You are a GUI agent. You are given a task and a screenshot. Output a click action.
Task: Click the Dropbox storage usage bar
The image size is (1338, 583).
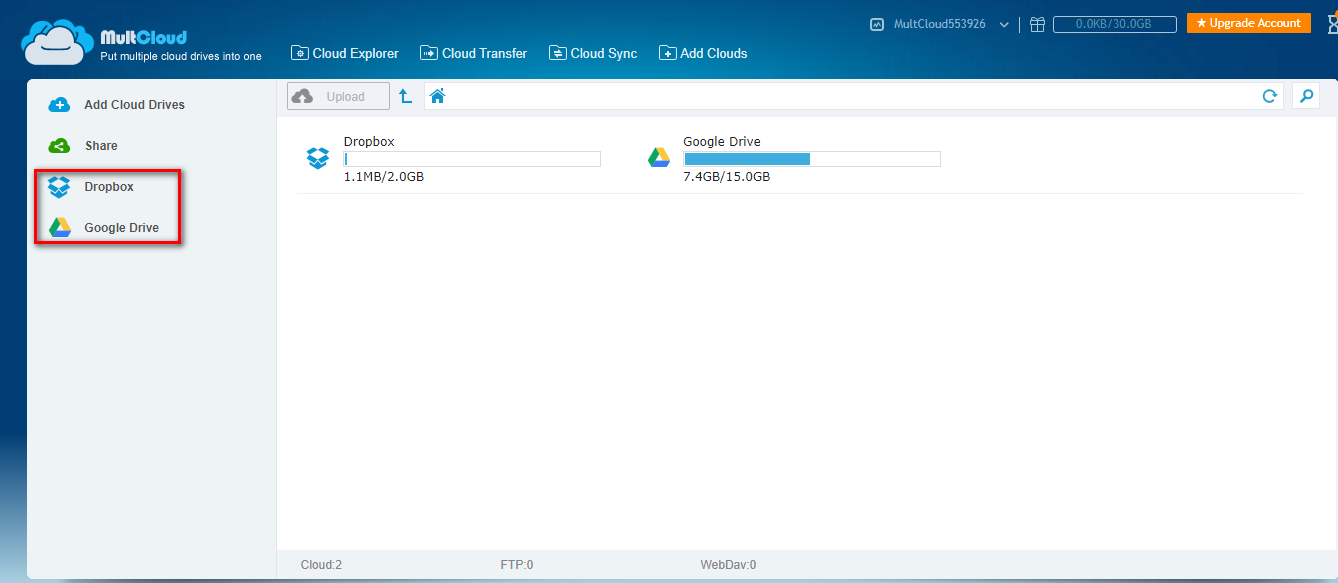pyautogui.click(x=472, y=159)
